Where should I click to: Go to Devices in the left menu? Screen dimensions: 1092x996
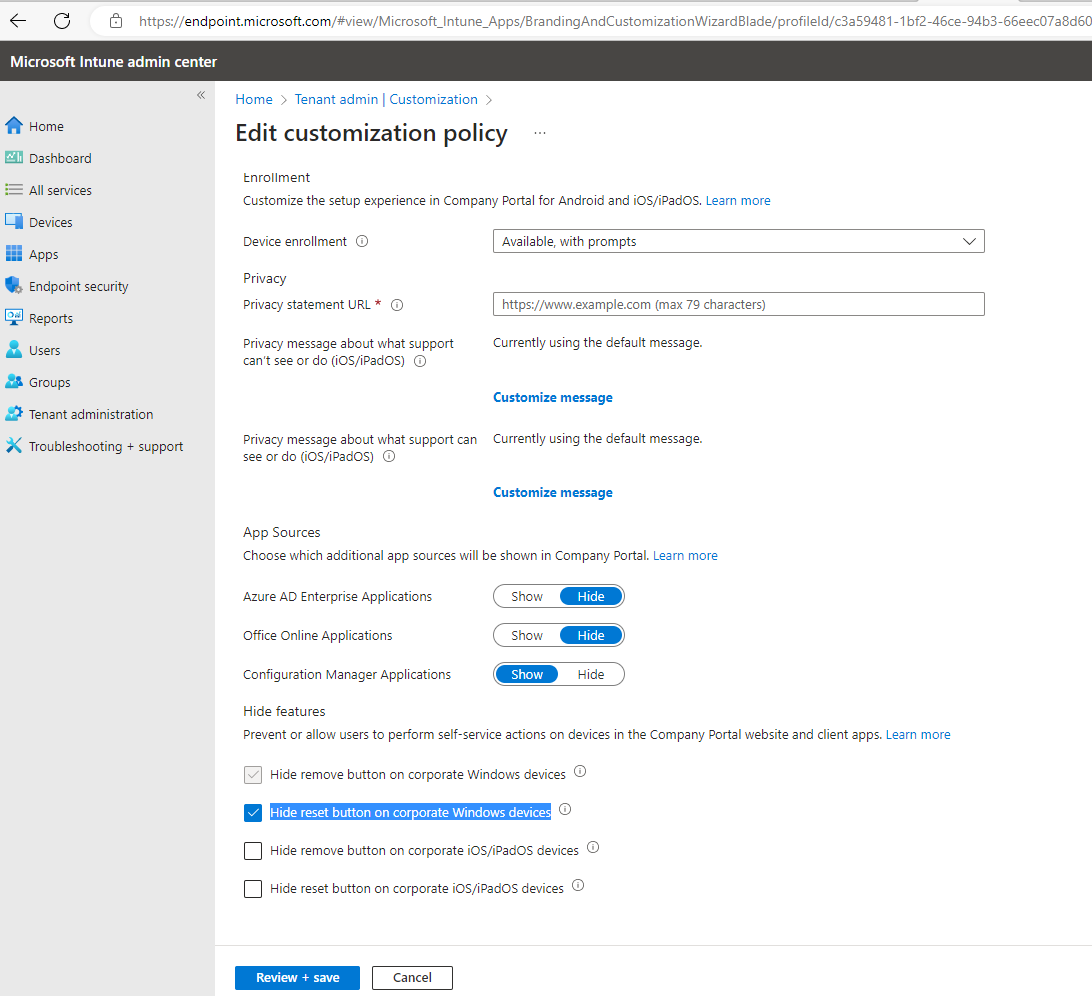pyautogui.click(x=50, y=222)
